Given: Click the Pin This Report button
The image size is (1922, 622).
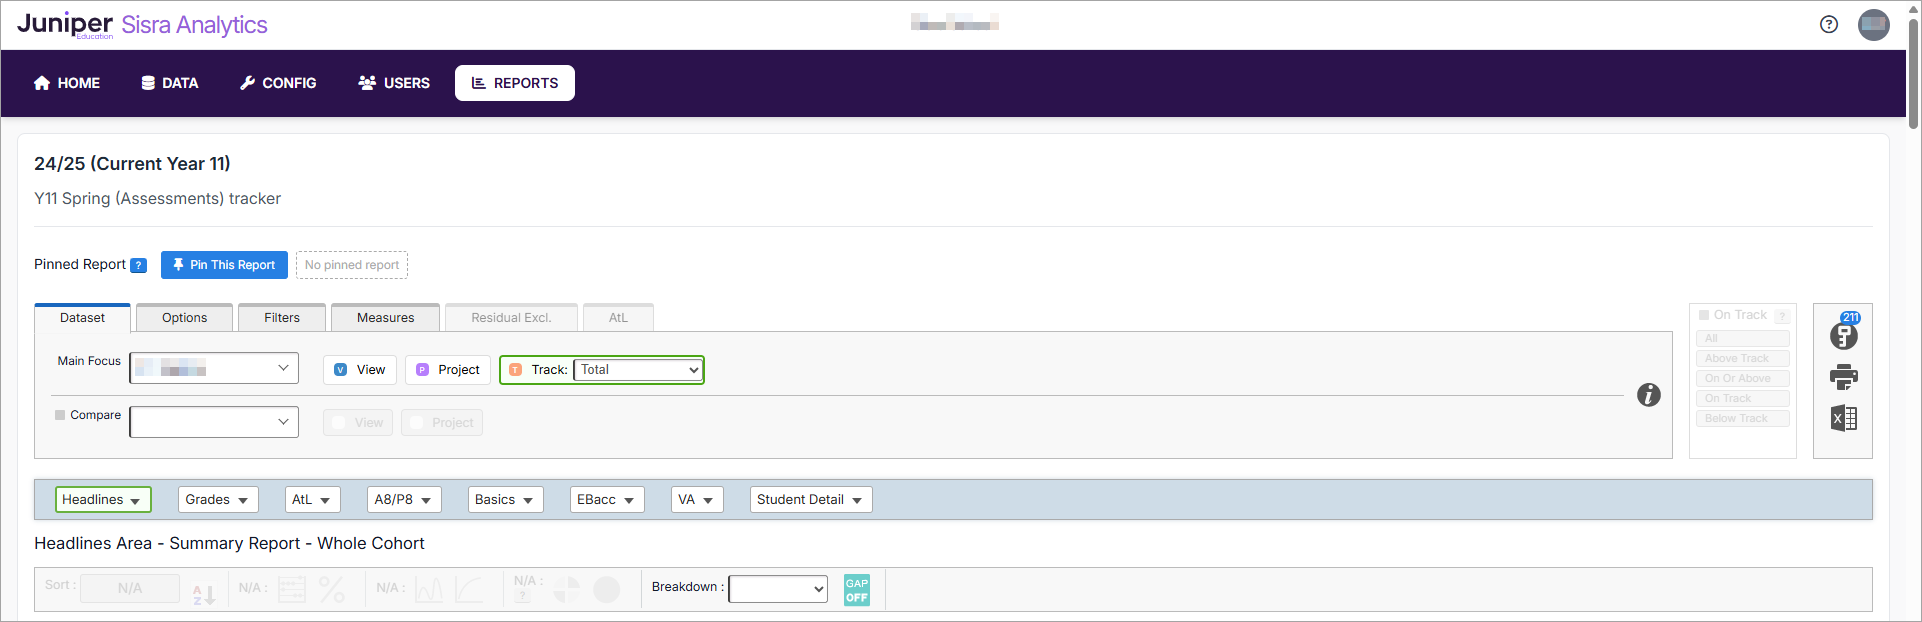Looking at the screenshot, I should pos(224,265).
